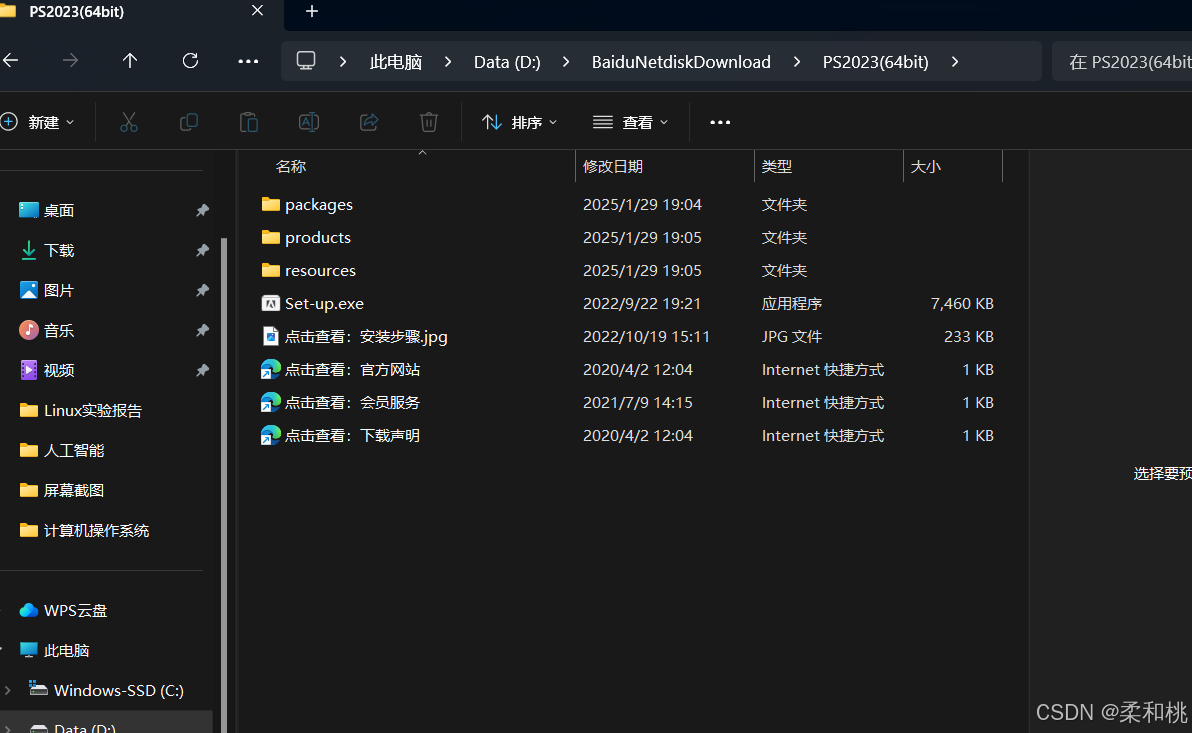Viewport: 1192px width, 733px height.
Task: Open the navigation bar three-dot menu
Action: [248, 61]
